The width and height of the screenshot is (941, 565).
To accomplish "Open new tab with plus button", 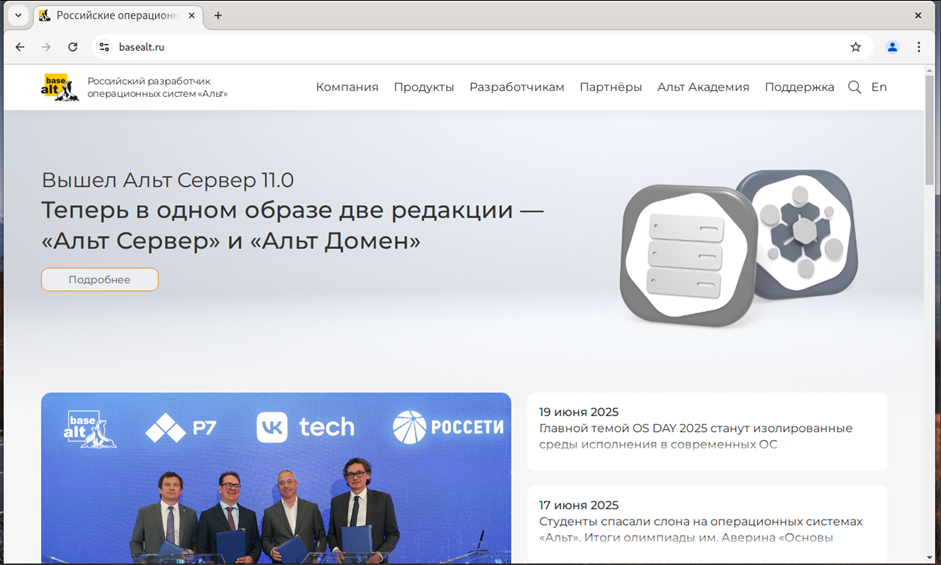I will pos(218,16).
